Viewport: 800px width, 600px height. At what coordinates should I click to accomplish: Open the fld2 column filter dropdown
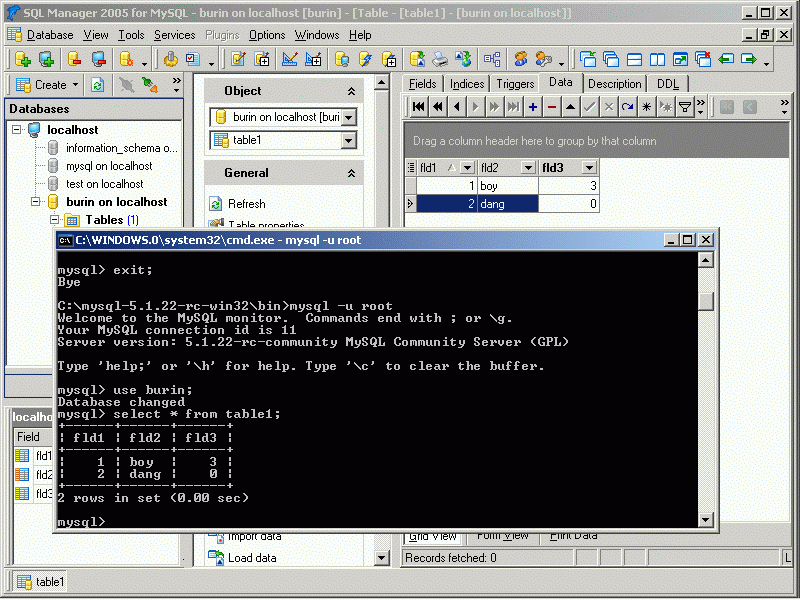[528, 167]
